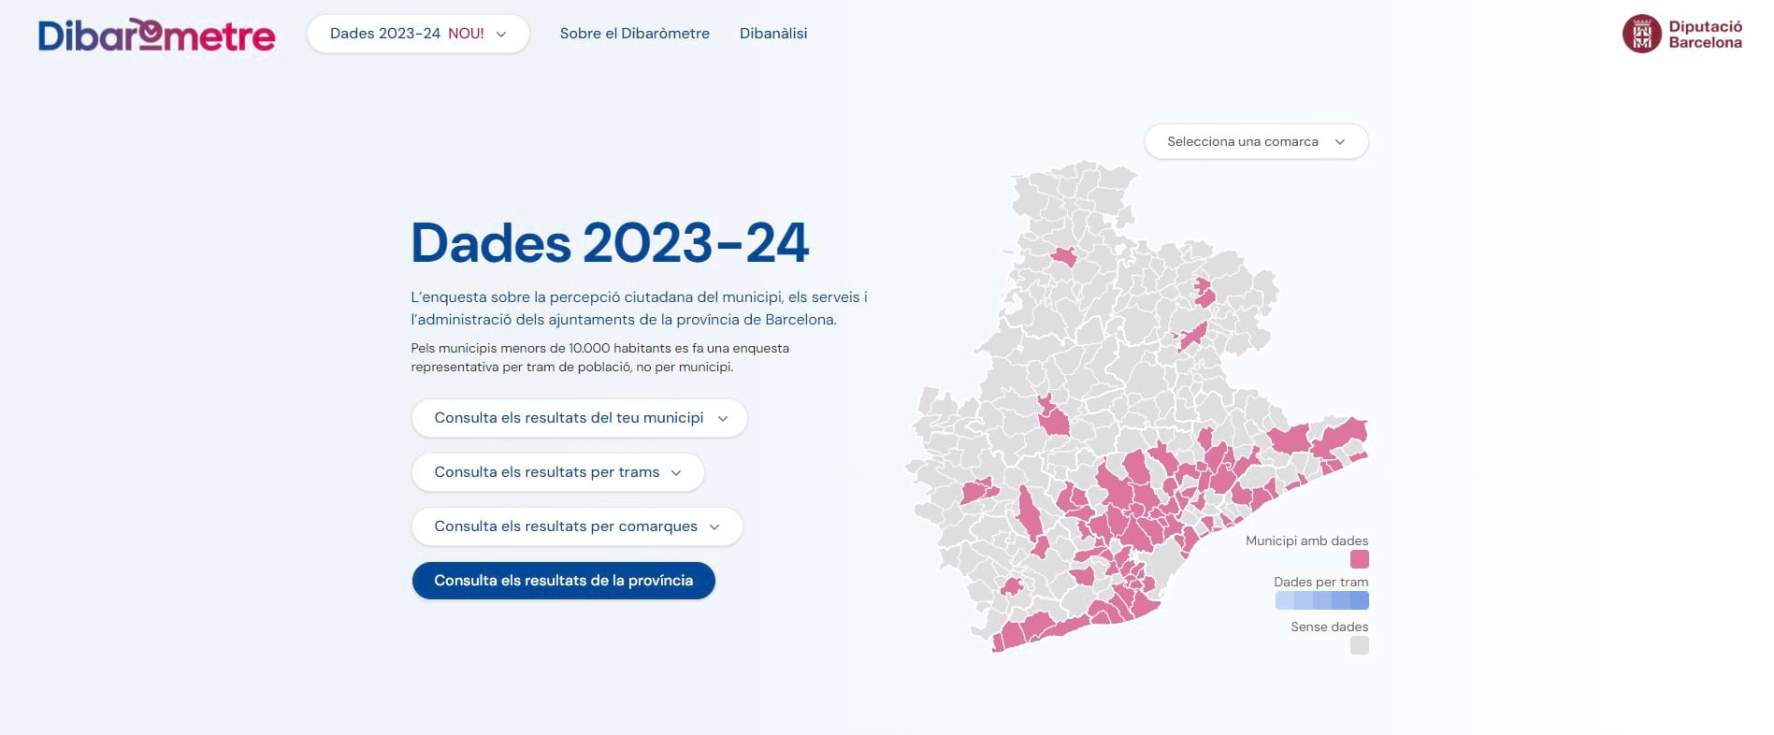Click the grey Sense dades swatch
This screenshot has height=735, width=1774.
click(x=1359, y=646)
